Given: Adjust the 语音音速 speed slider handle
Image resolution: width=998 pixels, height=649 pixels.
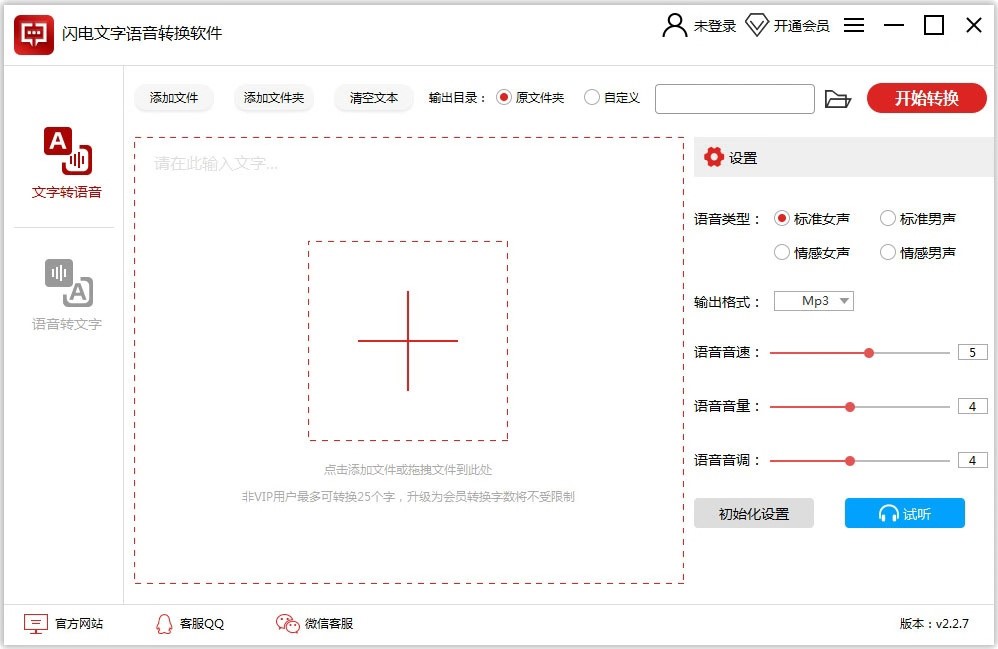Looking at the screenshot, I should coord(869,353).
